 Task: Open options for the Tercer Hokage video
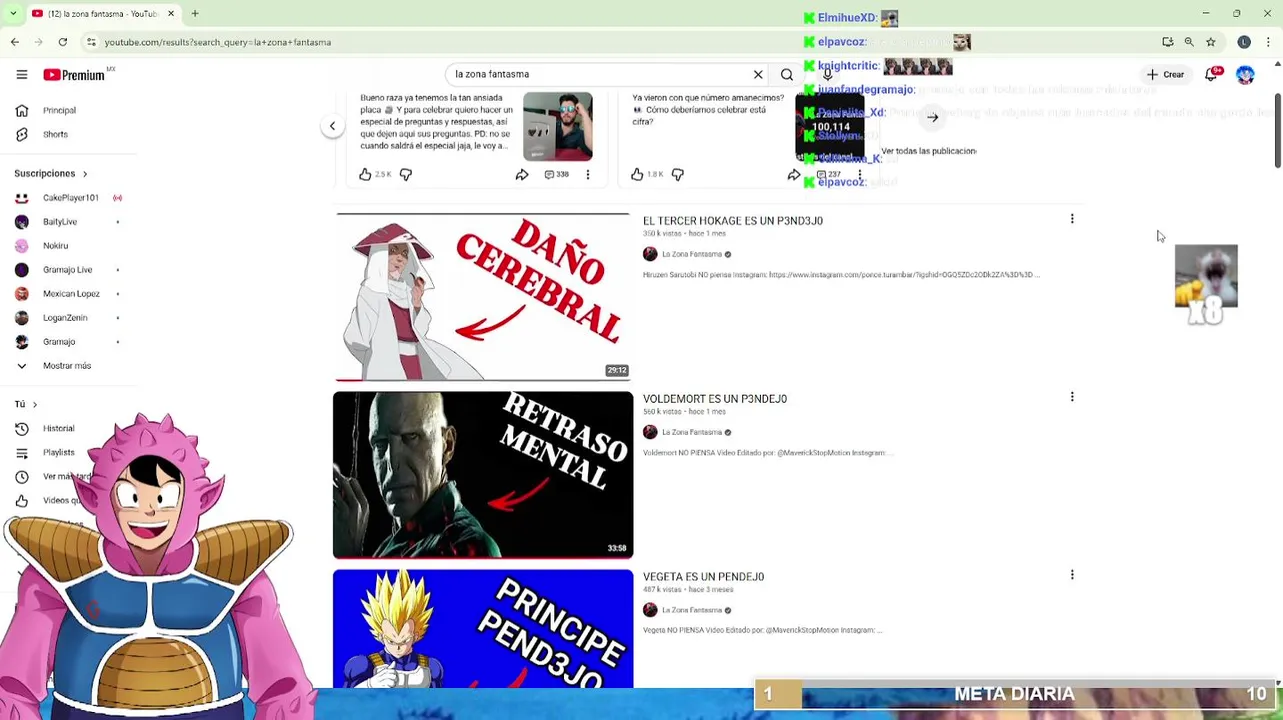coord(1072,219)
